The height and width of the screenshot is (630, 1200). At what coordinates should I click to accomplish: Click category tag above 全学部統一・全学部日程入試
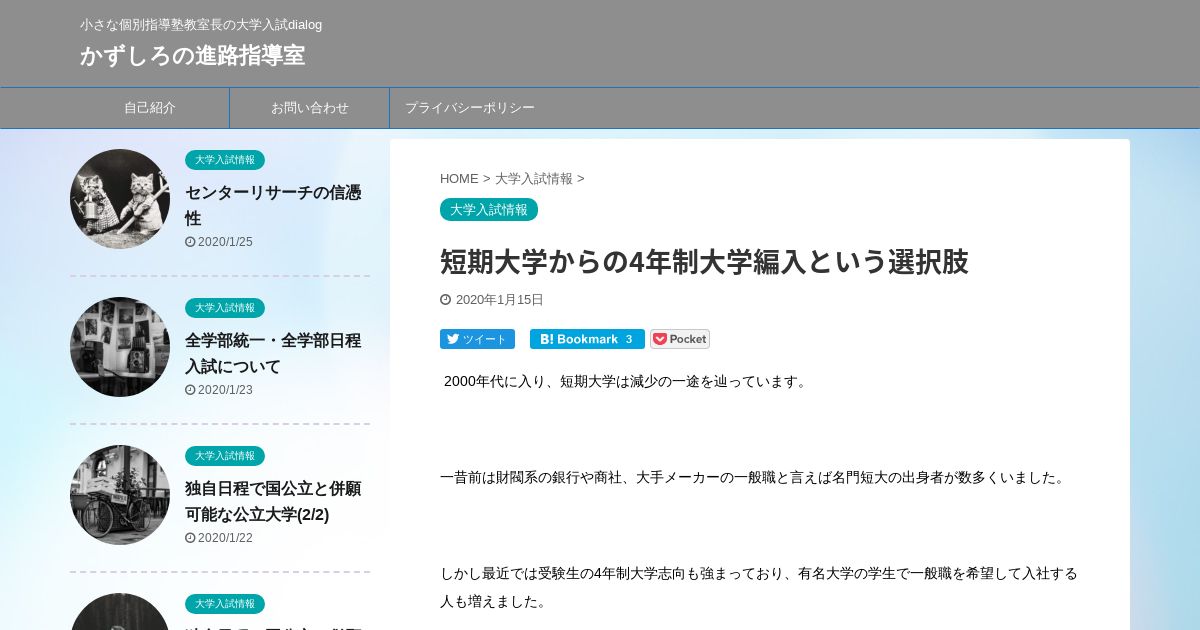(225, 308)
